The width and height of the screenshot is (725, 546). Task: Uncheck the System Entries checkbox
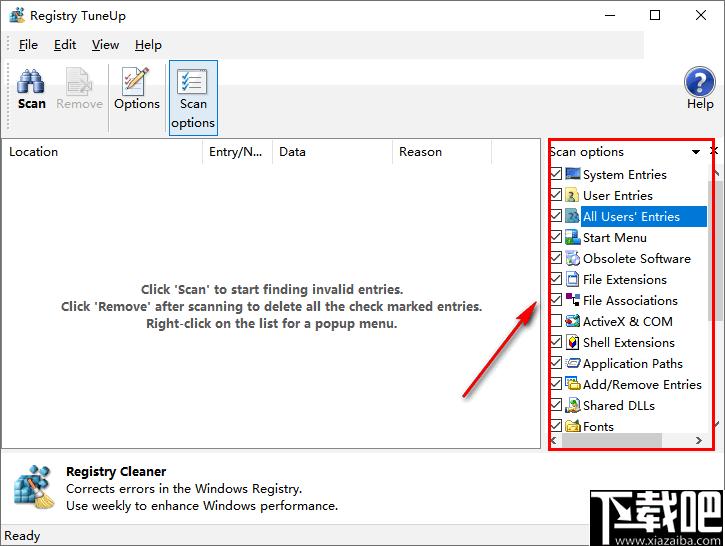[x=556, y=174]
